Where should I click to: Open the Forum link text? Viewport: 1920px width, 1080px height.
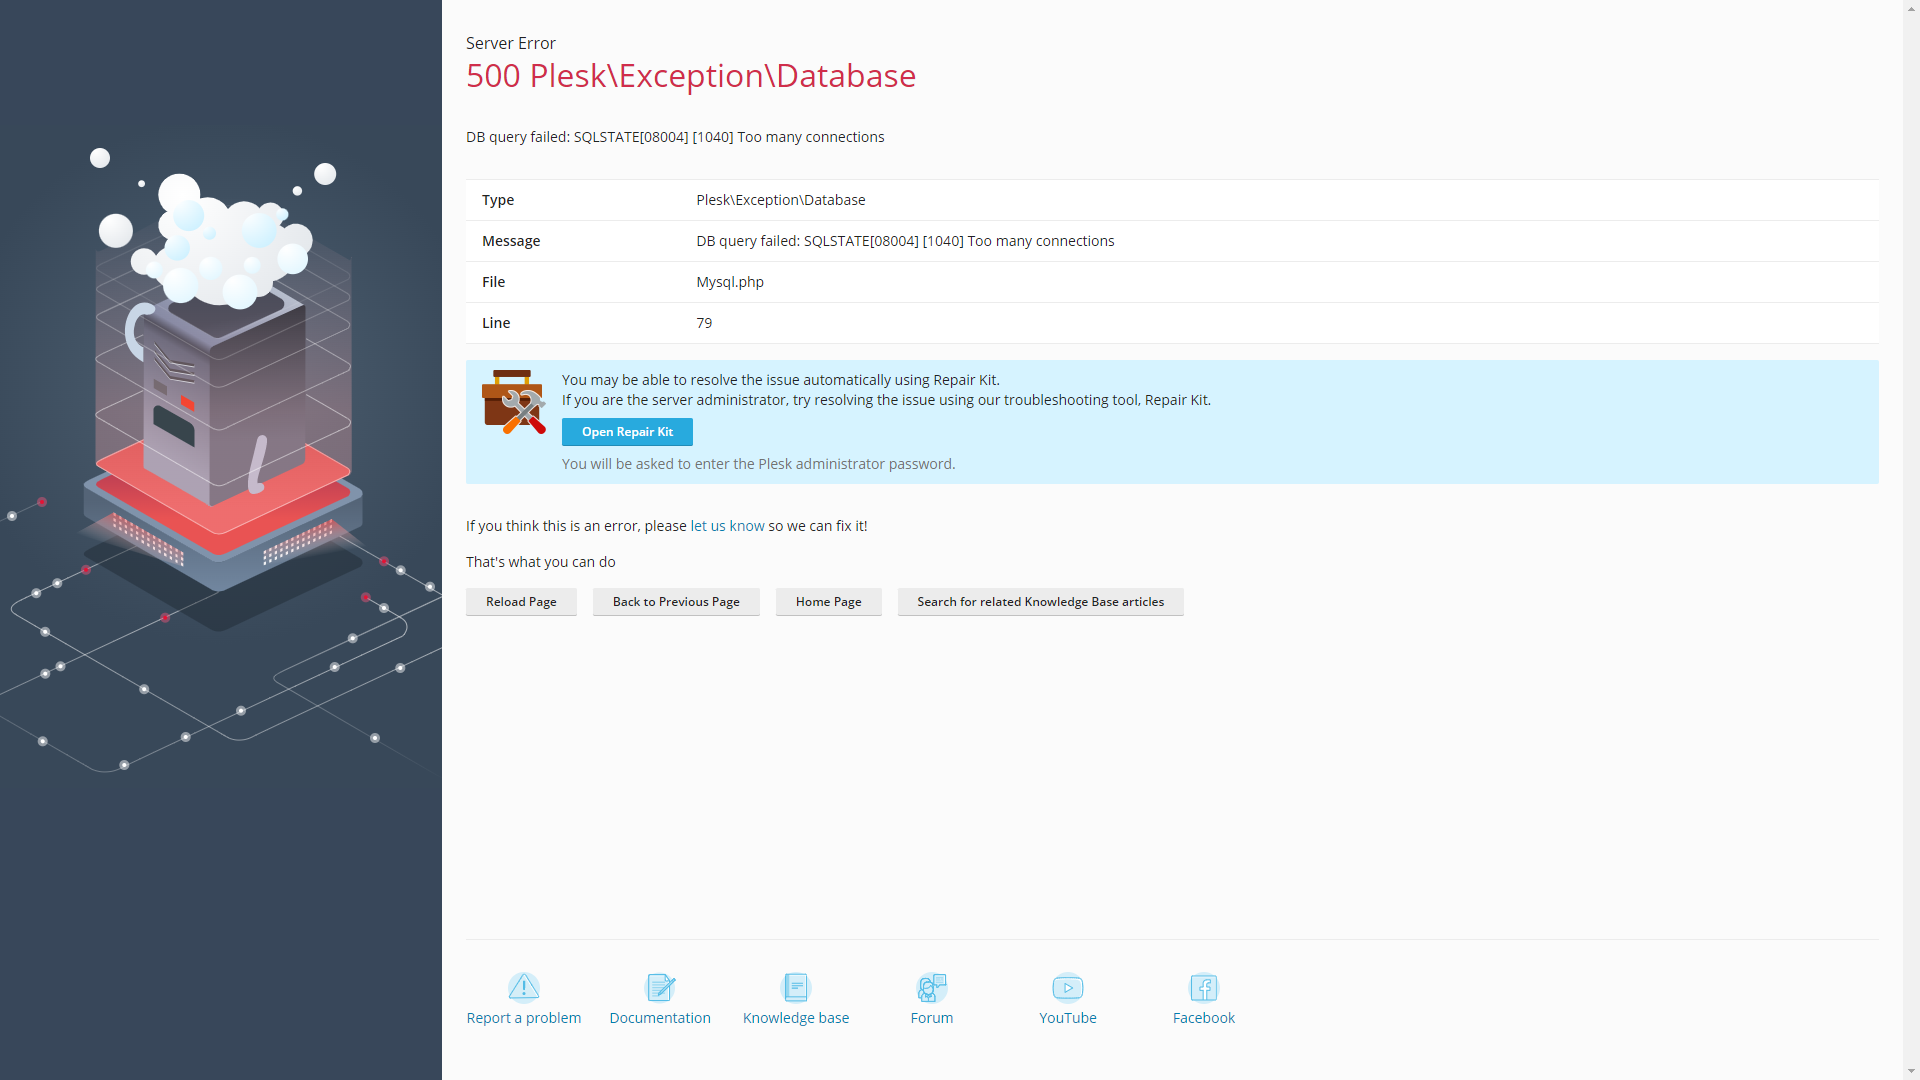[932, 1018]
